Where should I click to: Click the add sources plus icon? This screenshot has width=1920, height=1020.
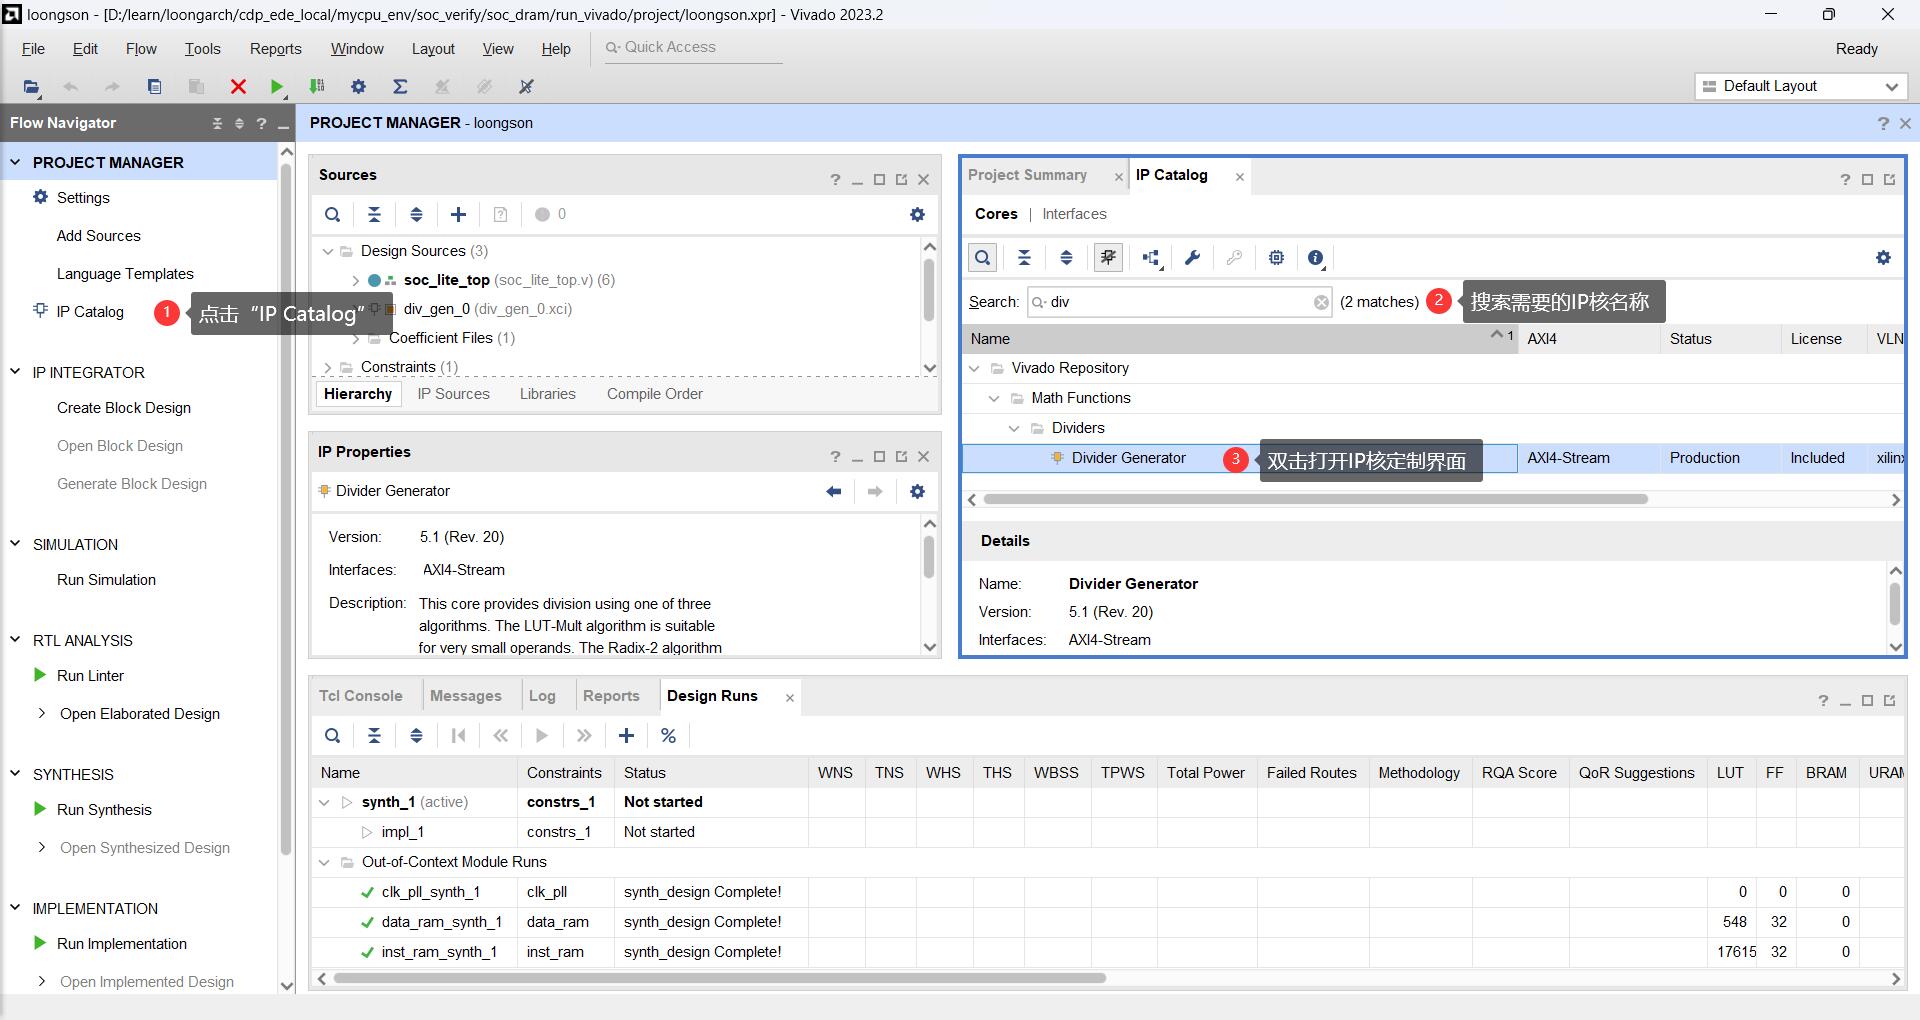click(458, 214)
